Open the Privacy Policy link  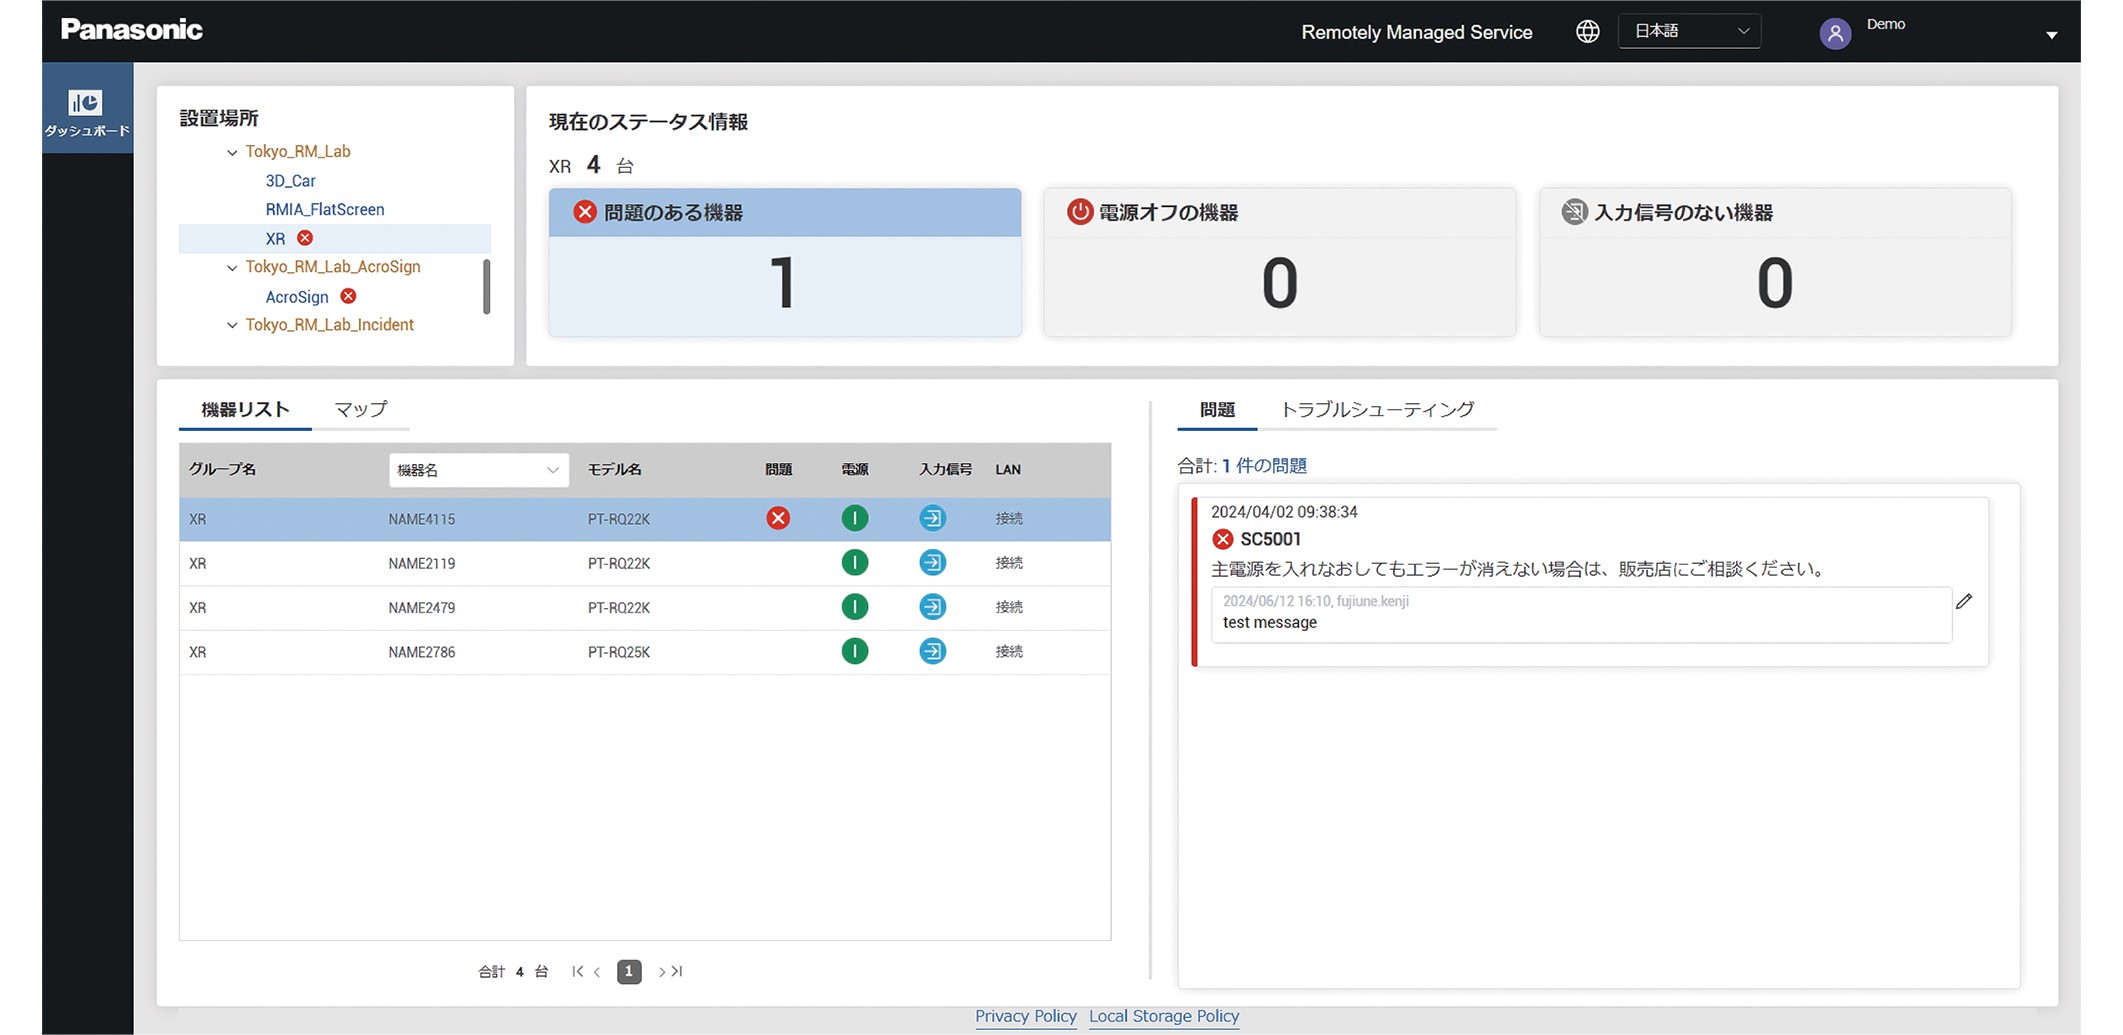click(1025, 1016)
